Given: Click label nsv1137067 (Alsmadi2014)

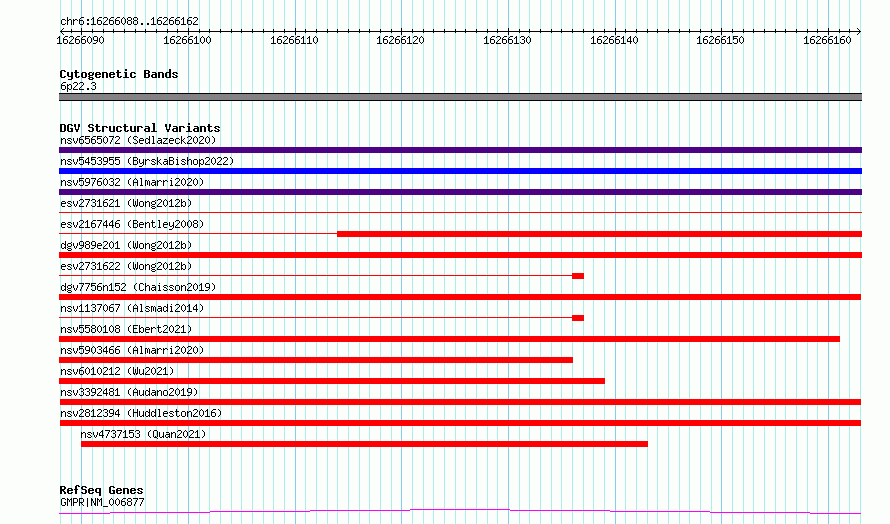Looking at the screenshot, I should [132, 308].
